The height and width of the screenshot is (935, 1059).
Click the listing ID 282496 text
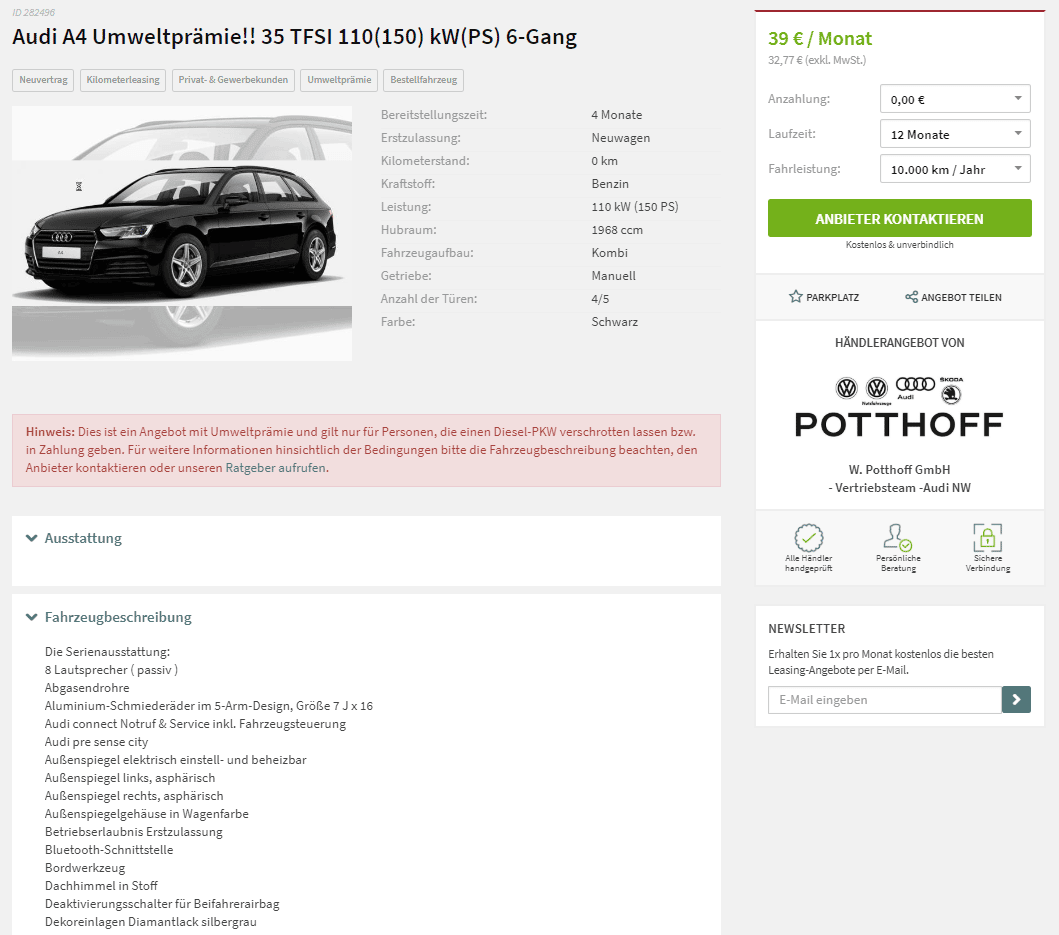click(x=34, y=12)
